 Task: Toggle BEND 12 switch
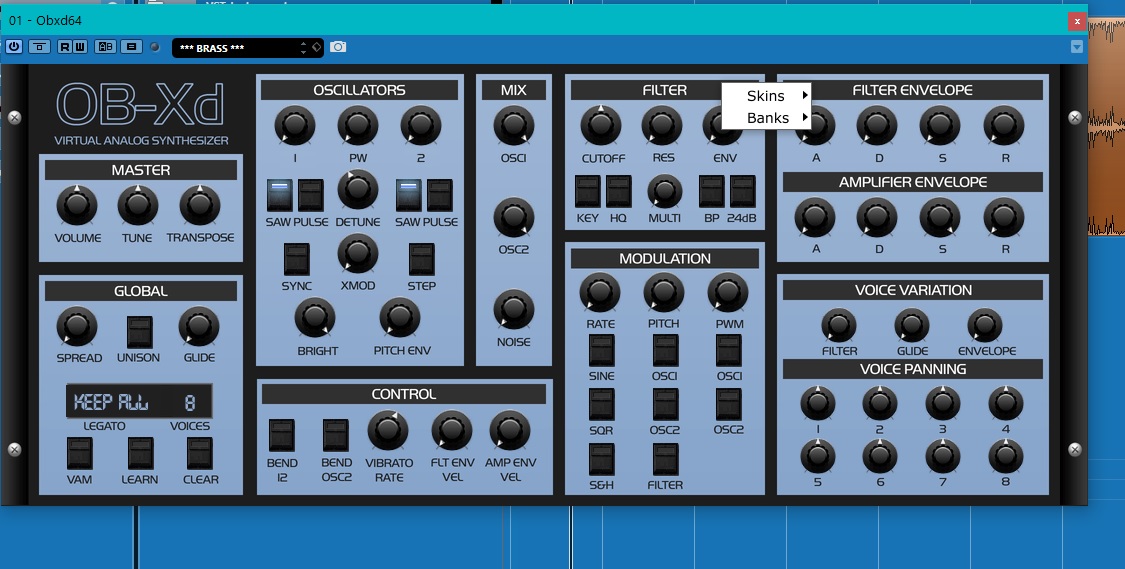tap(282, 436)
